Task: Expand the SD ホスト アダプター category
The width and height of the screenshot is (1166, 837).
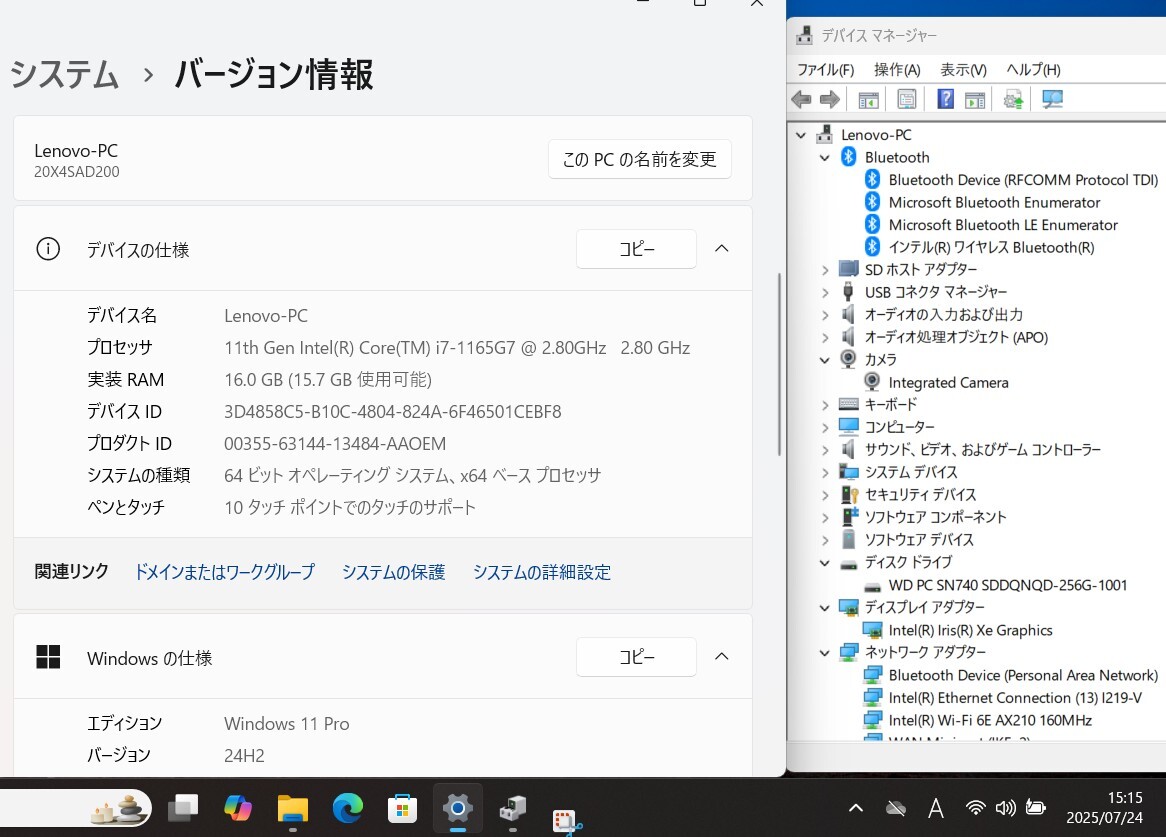Action: pyautogui.click(x=825, y=270)
